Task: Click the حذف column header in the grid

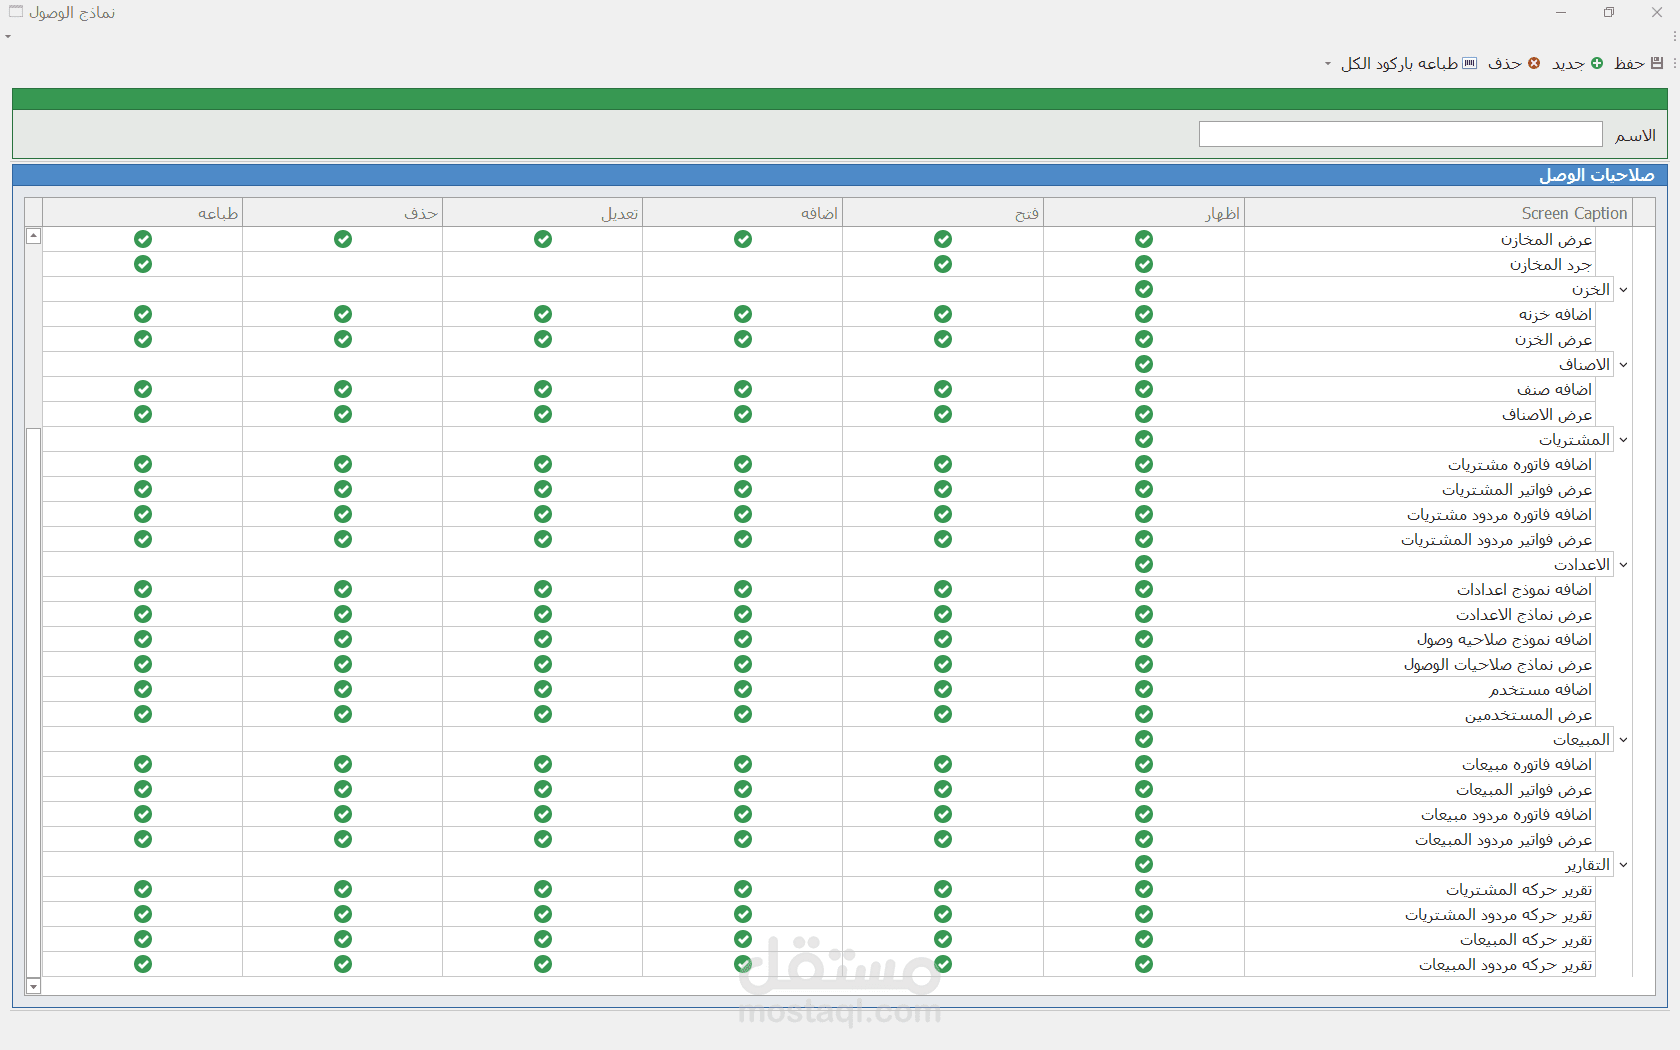Action: click(343, 213)
